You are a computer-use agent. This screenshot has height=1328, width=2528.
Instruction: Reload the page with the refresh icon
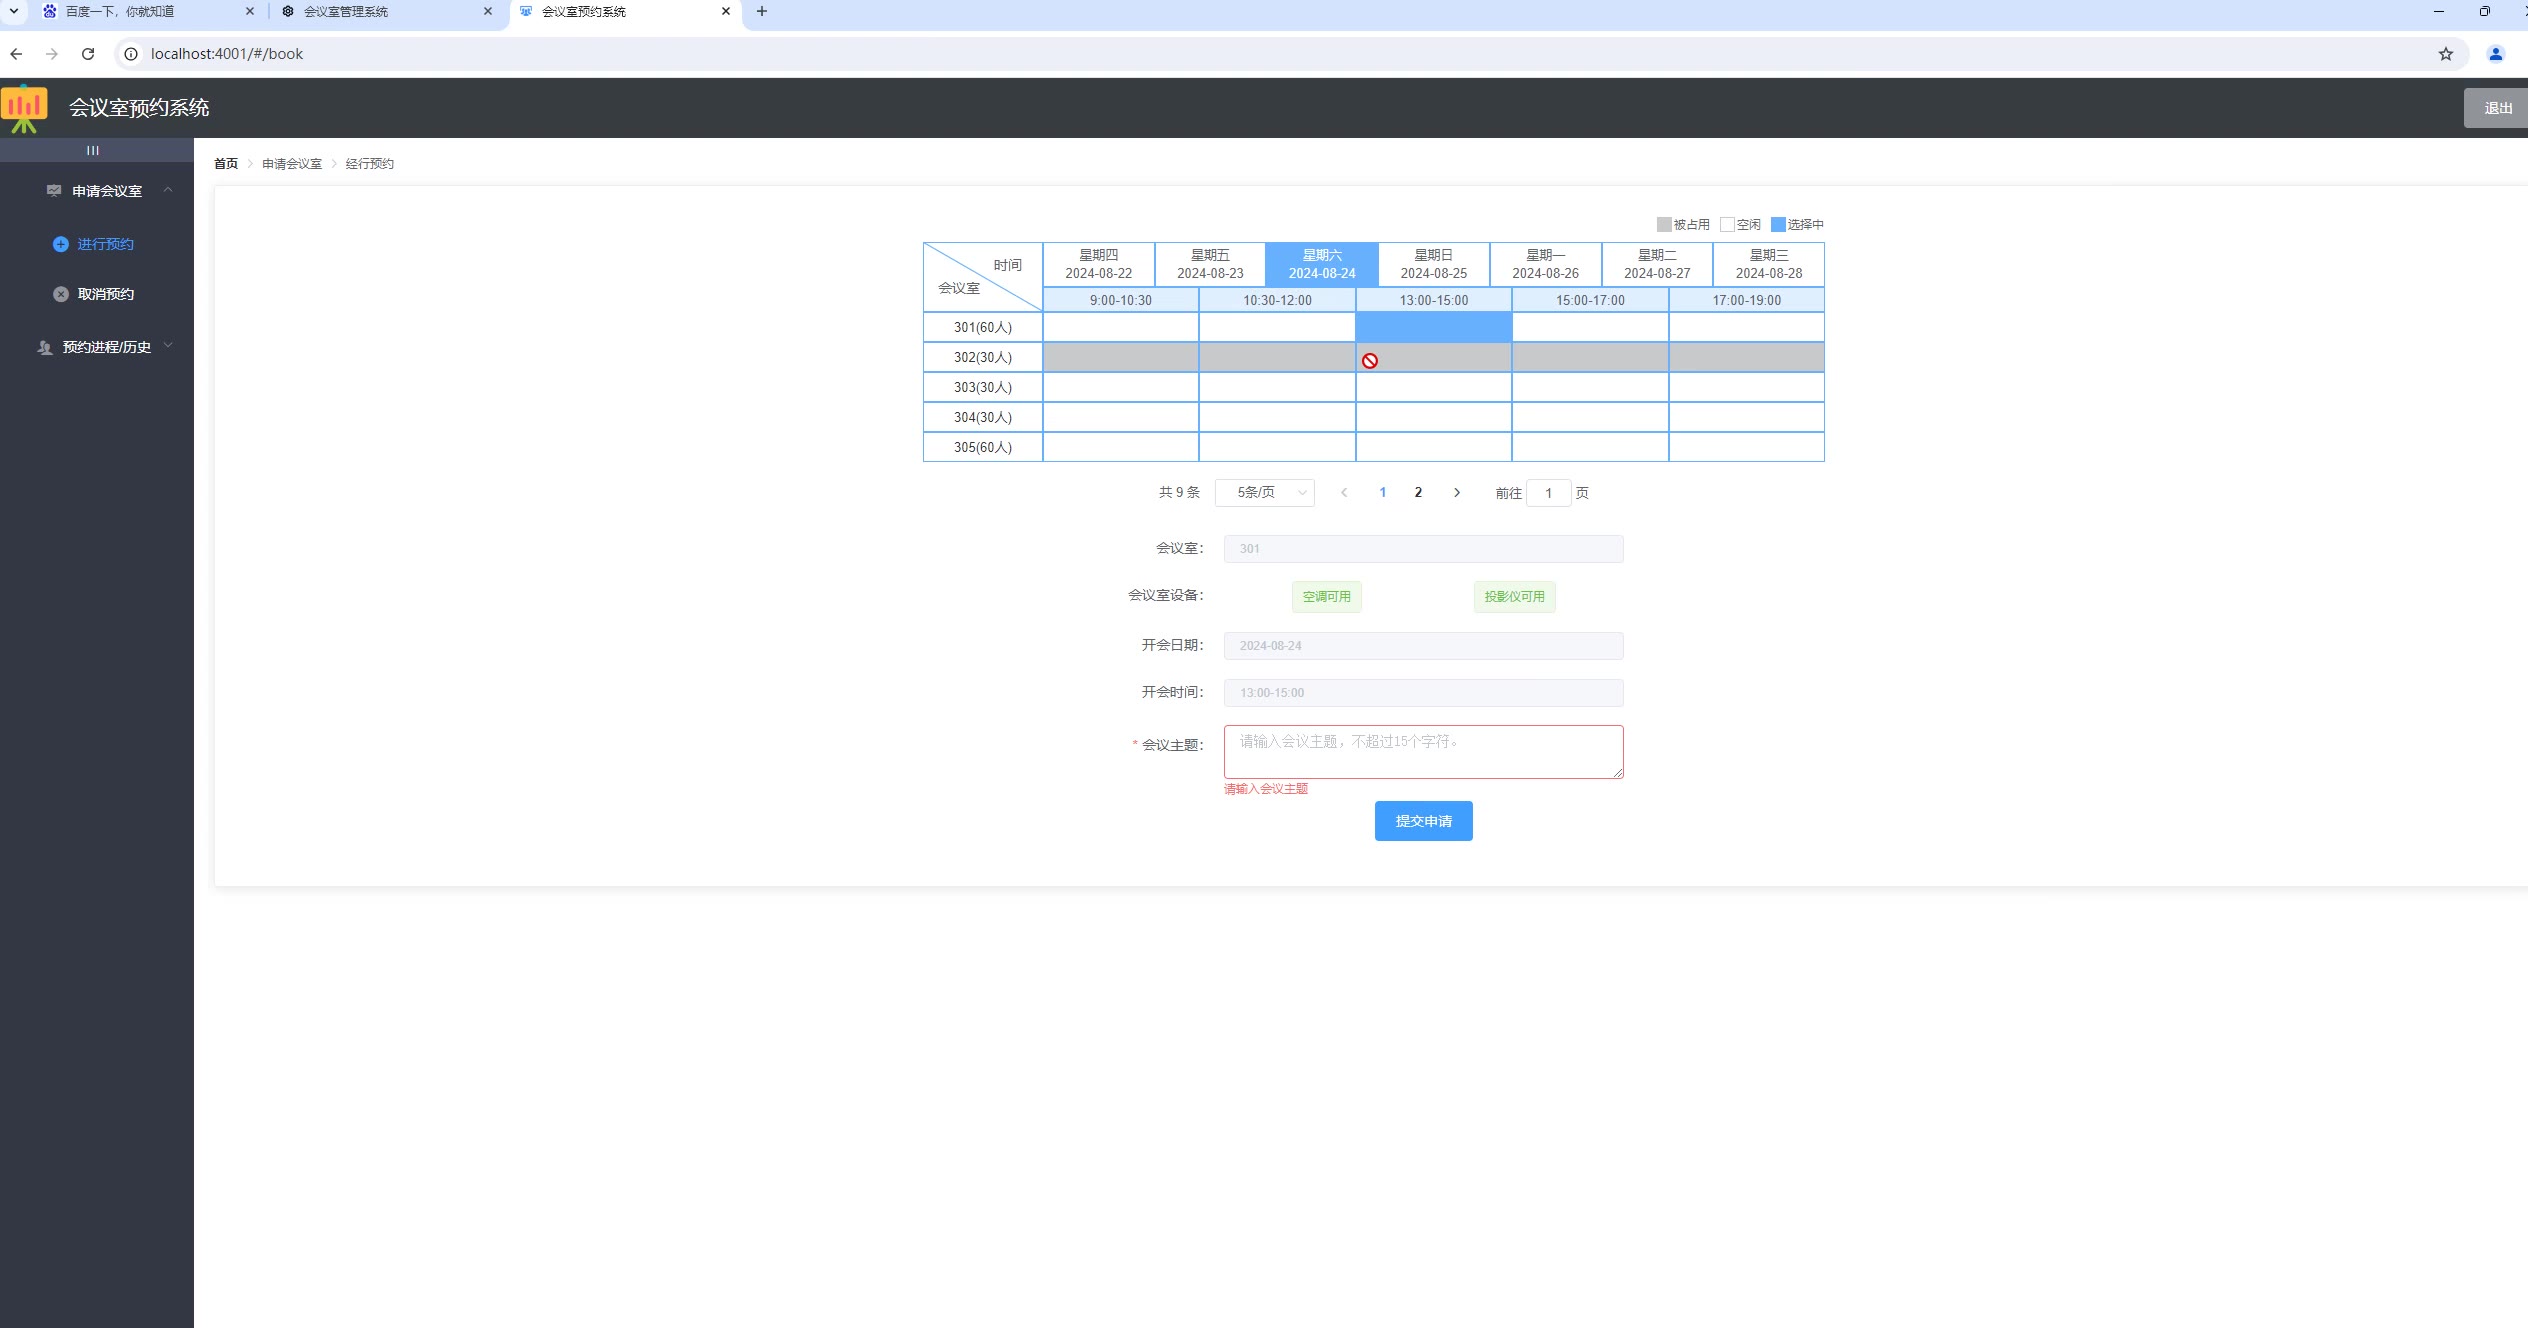coord(88,54)
